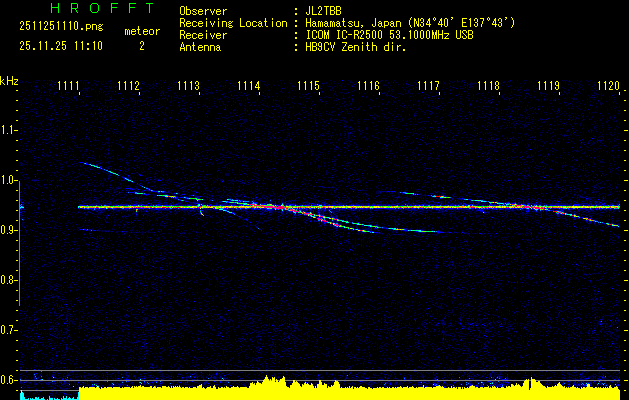Click the 1117 time marker
The image size is (629, 400).
click(x=429, y=87)
